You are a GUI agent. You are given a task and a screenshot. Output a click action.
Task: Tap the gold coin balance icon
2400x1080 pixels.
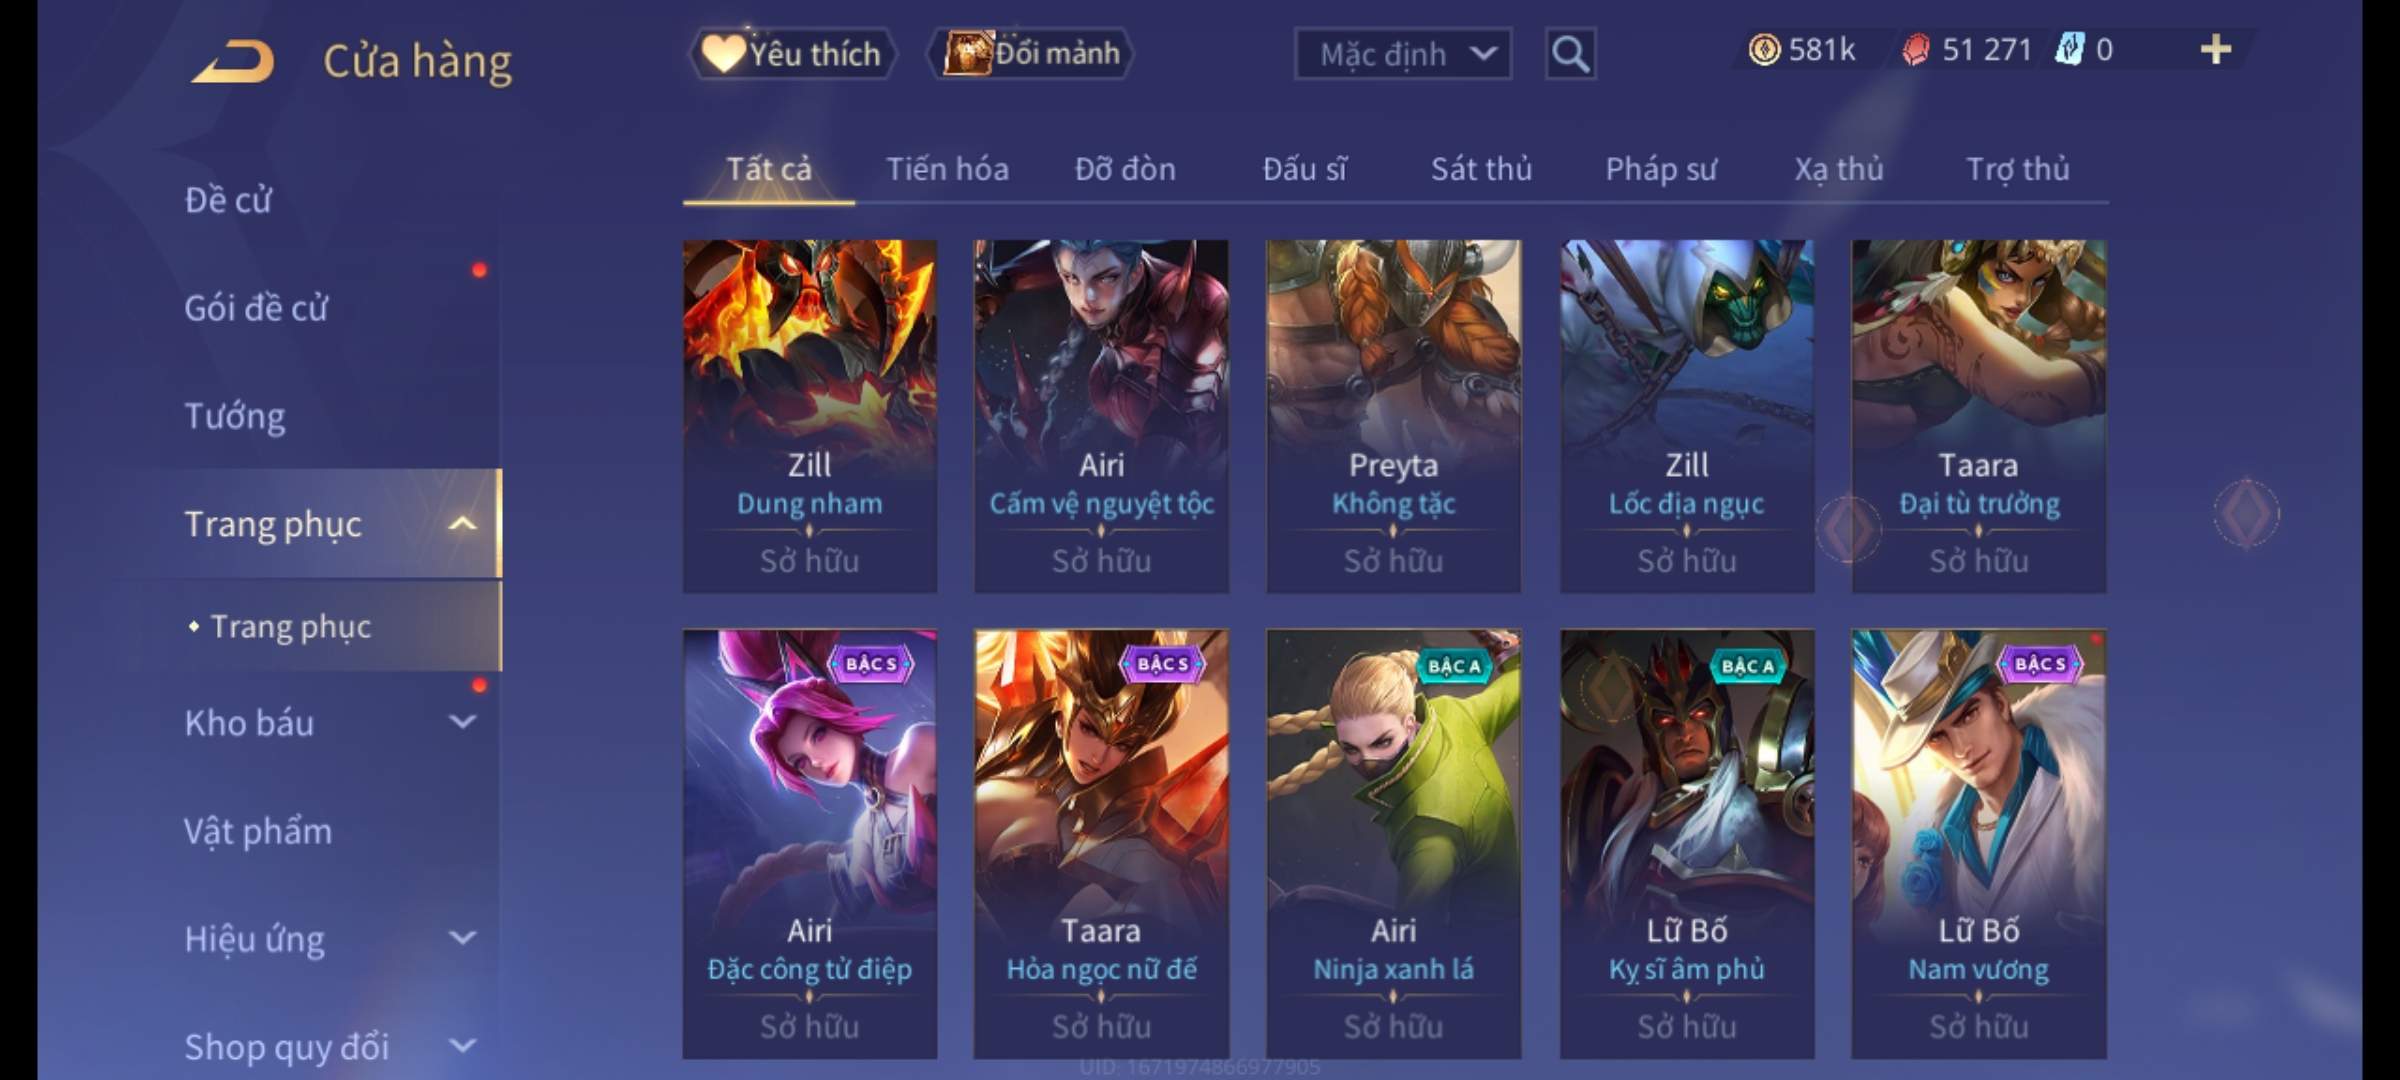1764,50
